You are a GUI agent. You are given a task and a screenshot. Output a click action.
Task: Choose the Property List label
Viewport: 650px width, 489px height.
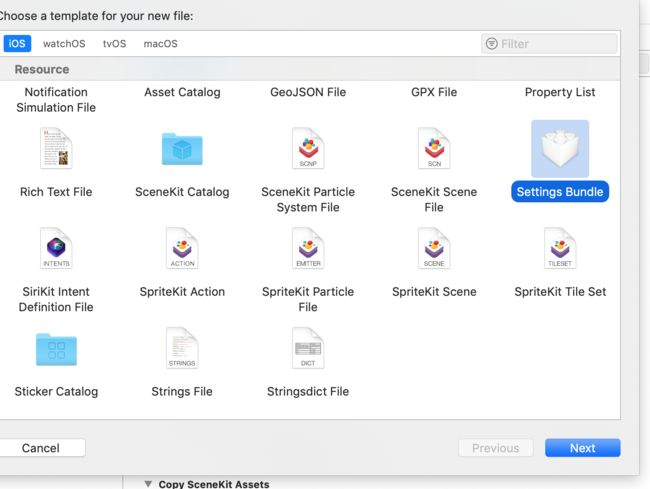(560, 92)
